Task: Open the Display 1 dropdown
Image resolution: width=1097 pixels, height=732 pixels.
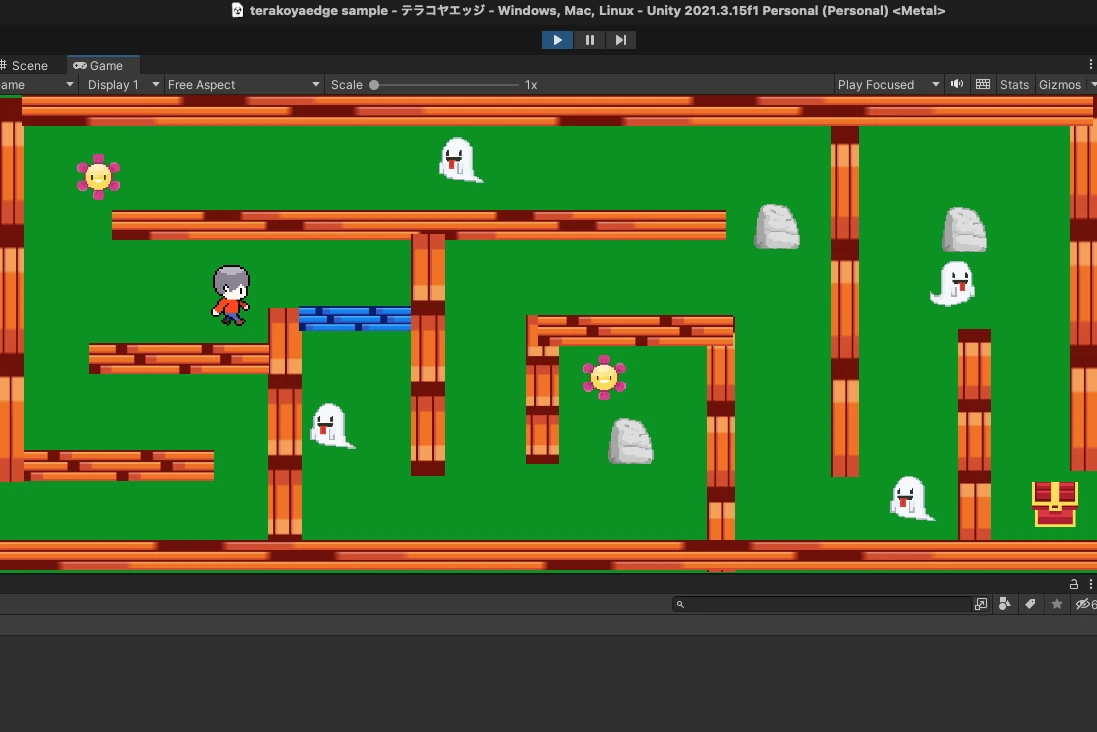Action: click(123, 85)
